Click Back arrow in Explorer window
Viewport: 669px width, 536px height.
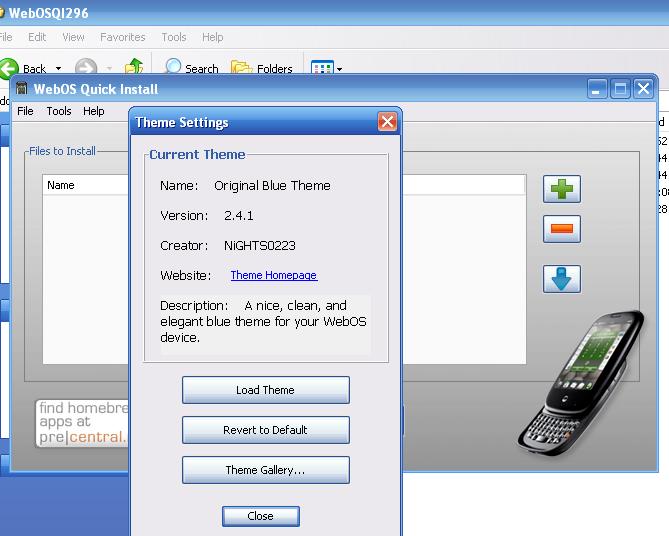pyautogui.click(x=9, y=68)
